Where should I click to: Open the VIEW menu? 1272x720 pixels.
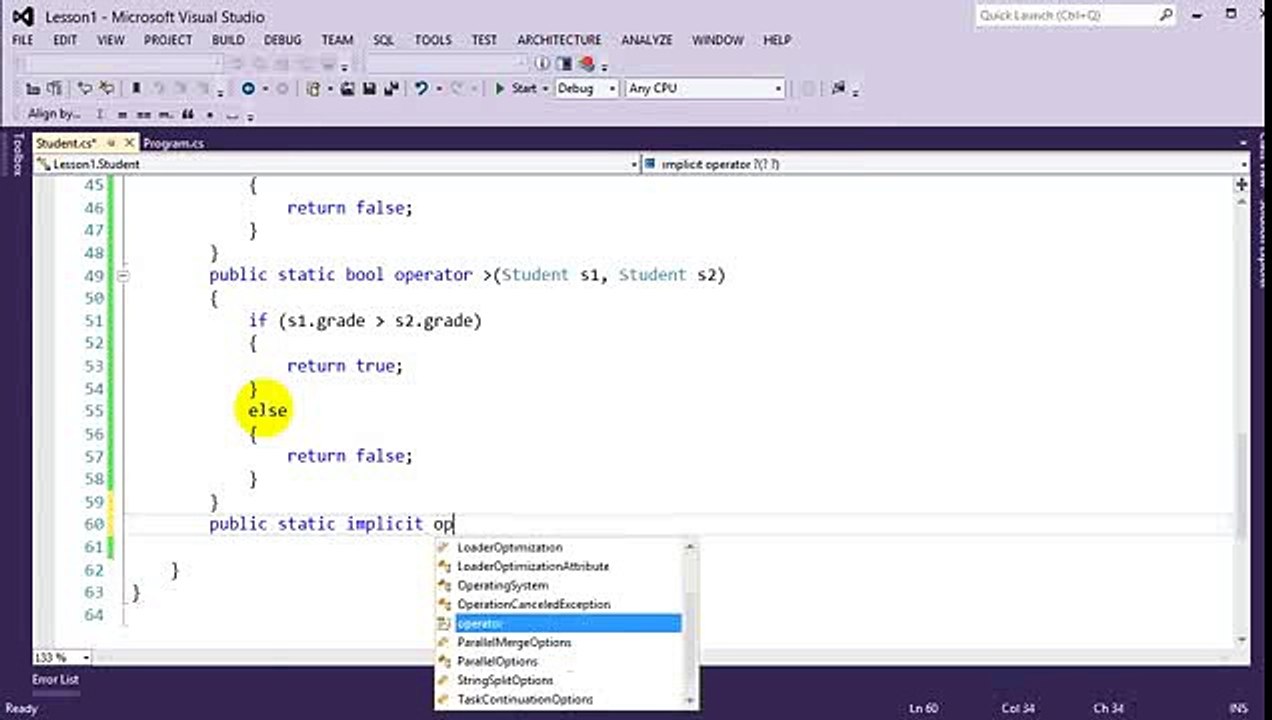[111, 40]
